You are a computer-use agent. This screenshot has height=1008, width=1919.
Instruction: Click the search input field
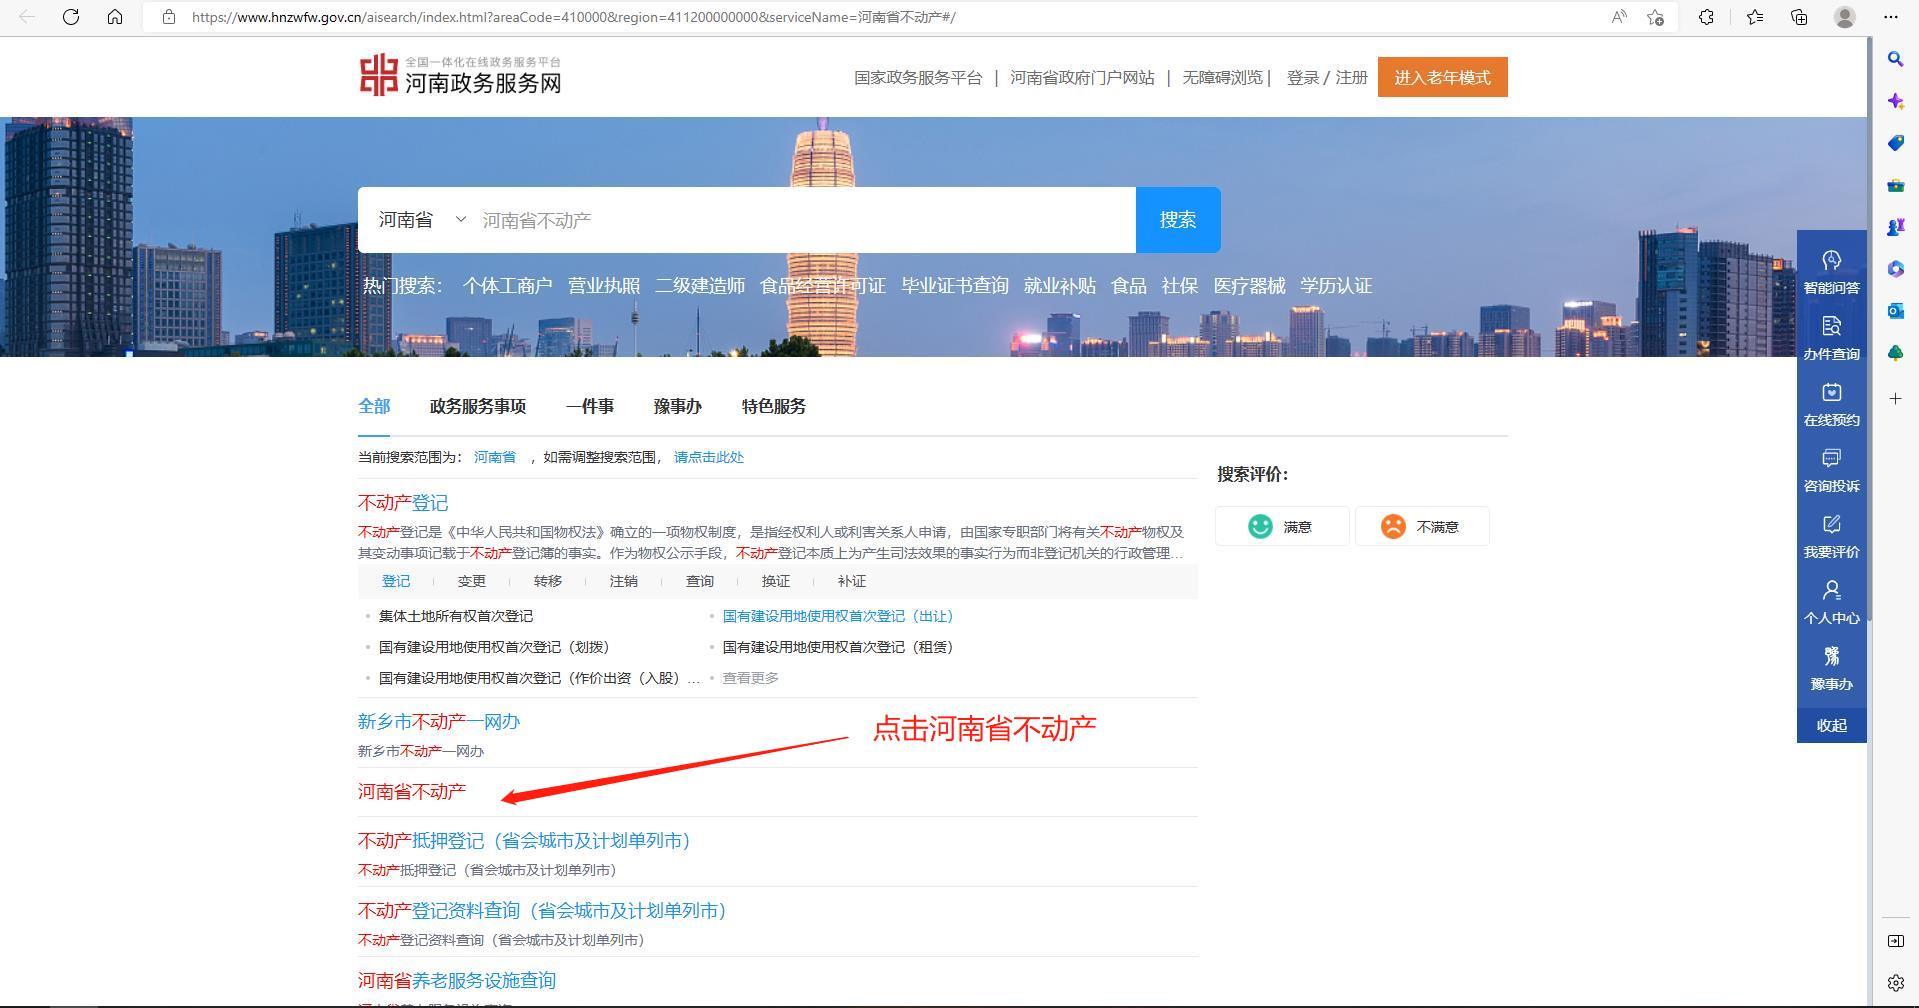point(803,220)
